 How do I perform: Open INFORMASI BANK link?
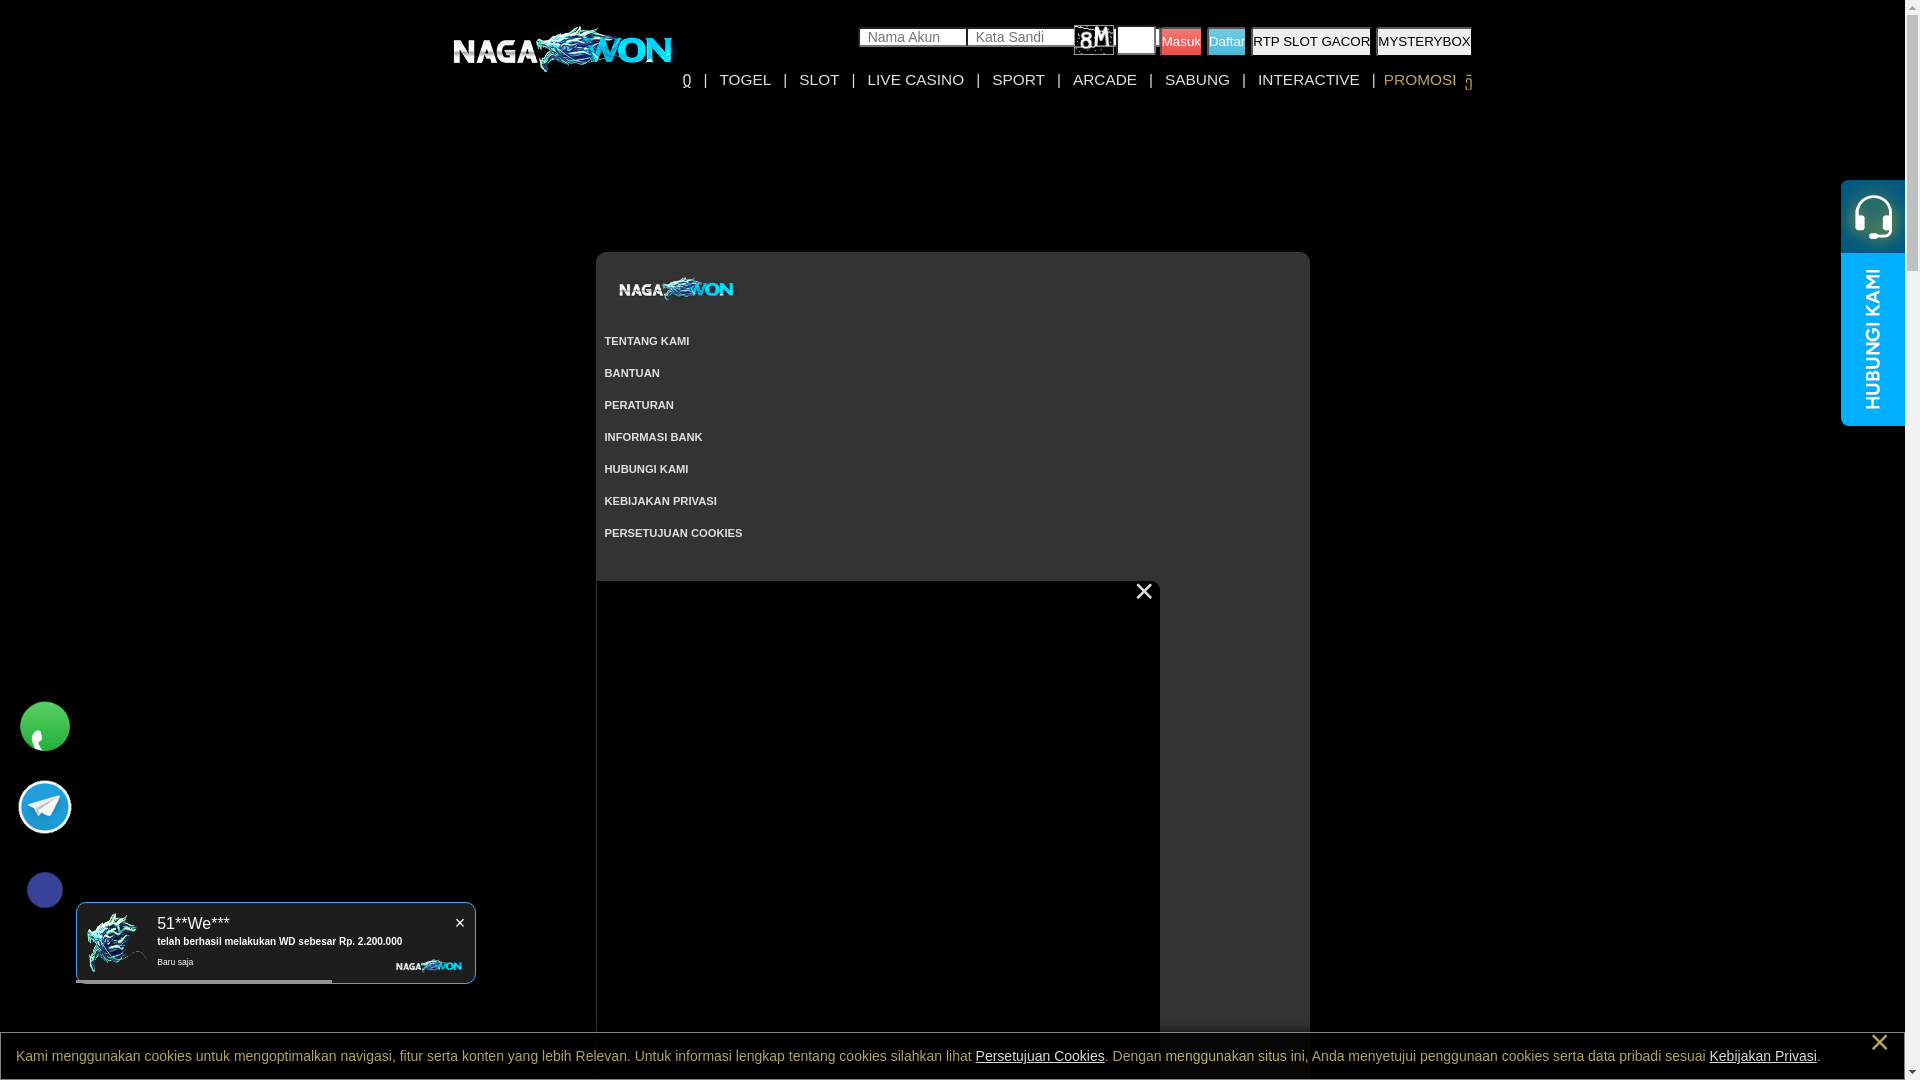(x=653, y=437)
